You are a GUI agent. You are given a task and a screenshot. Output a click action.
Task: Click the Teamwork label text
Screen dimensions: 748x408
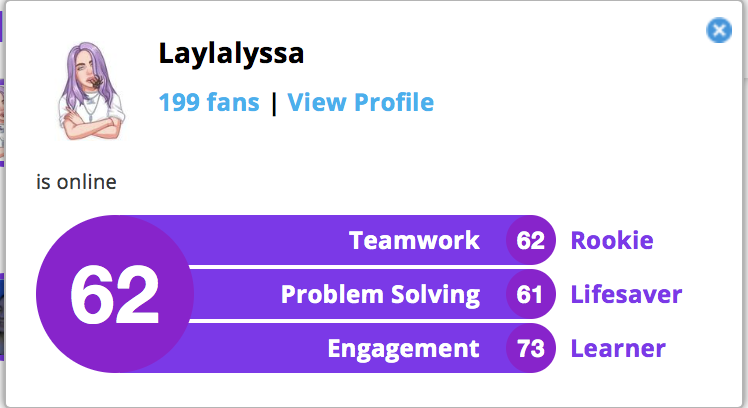(x=414, y=240)
